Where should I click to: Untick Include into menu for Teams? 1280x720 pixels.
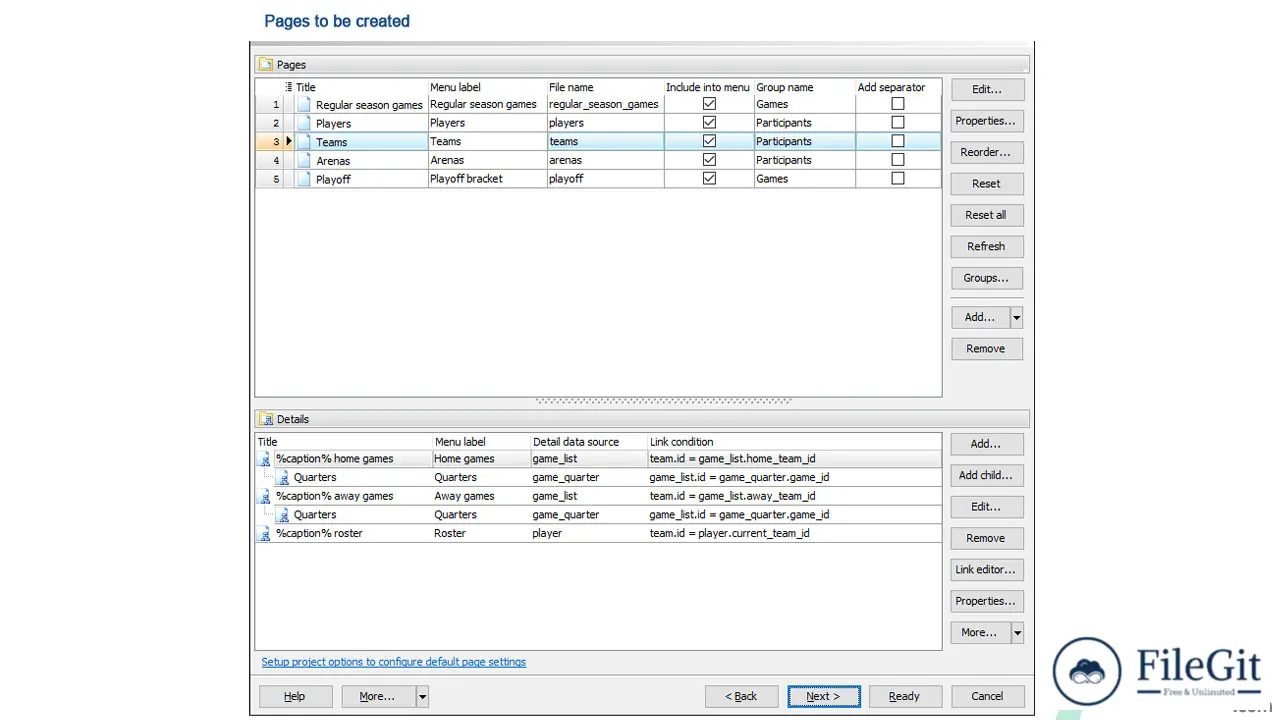click(709, 141)
